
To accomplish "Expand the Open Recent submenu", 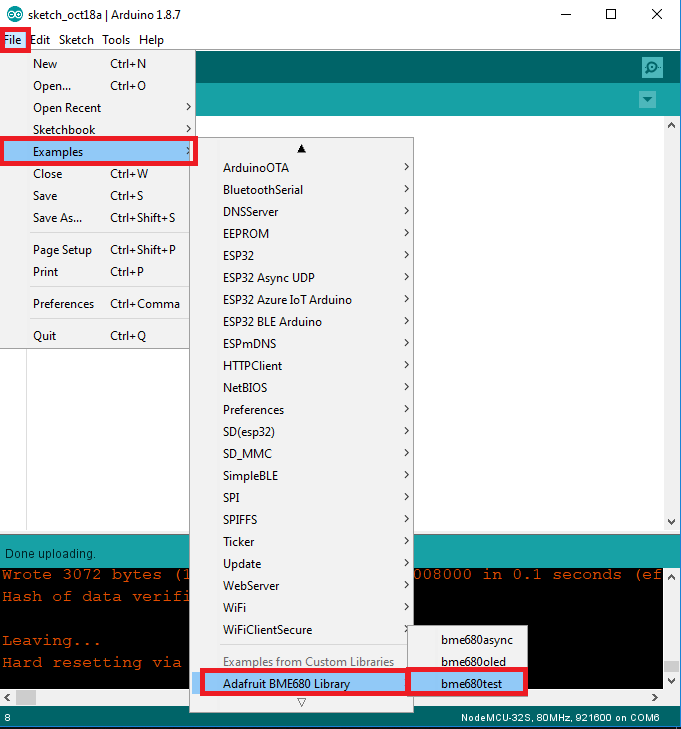I will (x=98, y=108).
